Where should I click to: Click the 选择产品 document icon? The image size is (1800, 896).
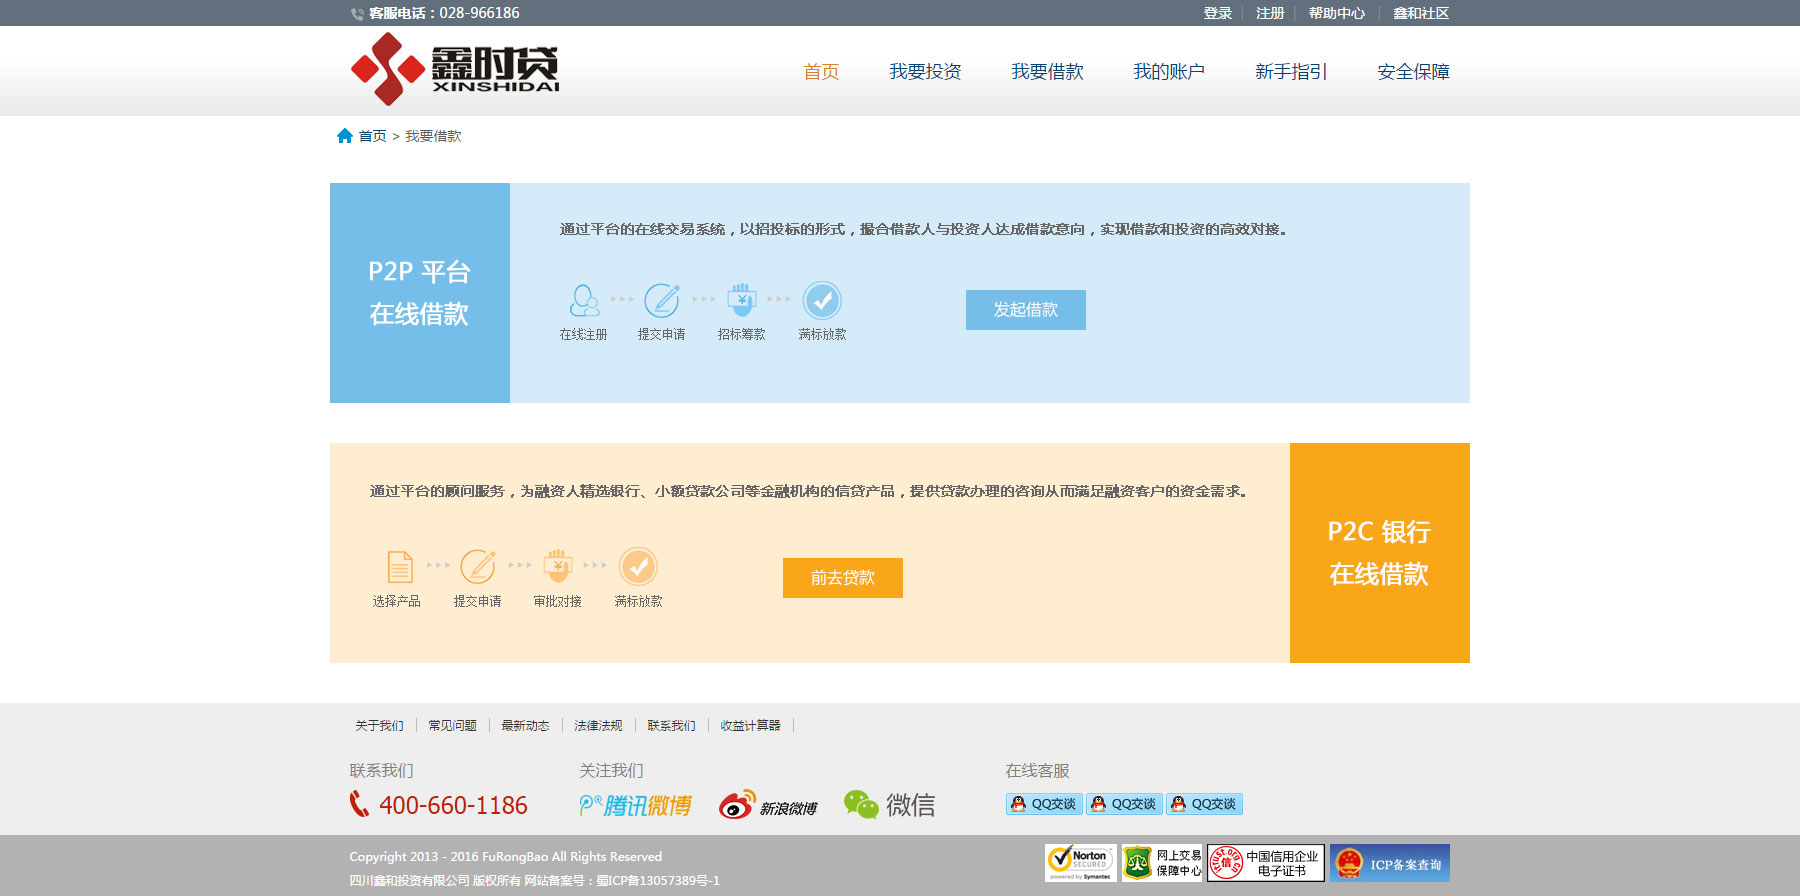[399, 567]
